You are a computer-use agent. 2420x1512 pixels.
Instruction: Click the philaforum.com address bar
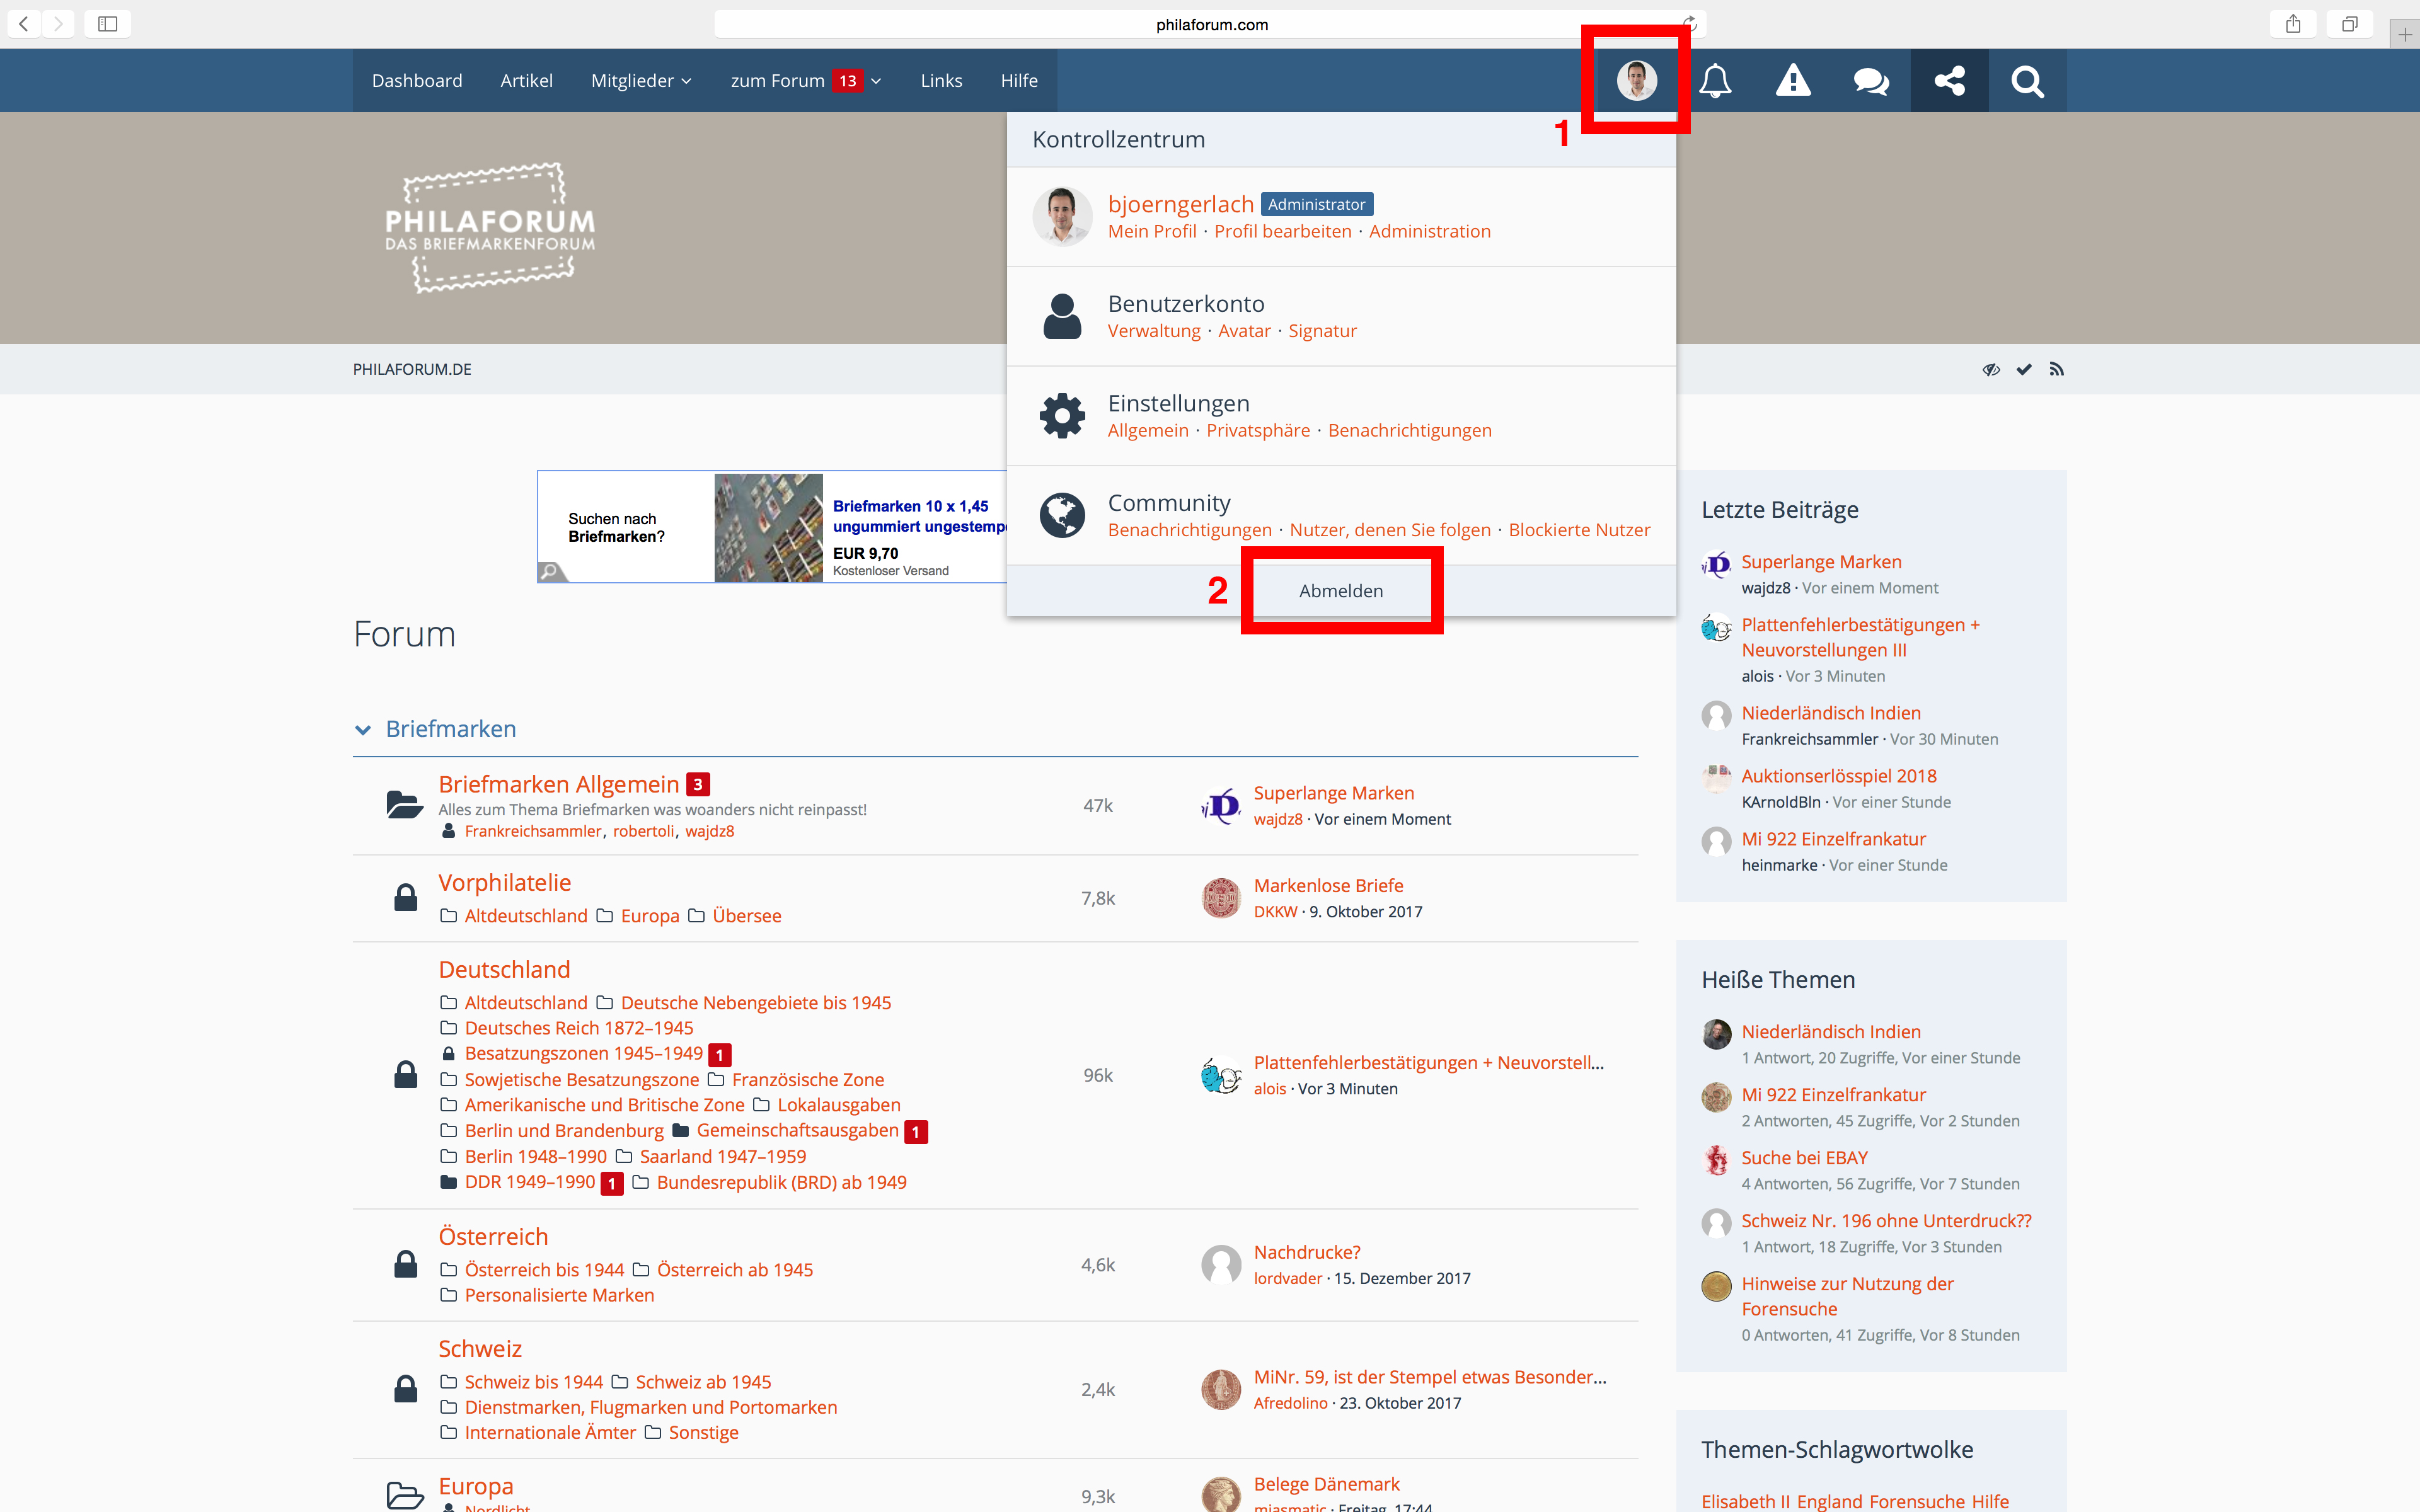[1211, 24]
